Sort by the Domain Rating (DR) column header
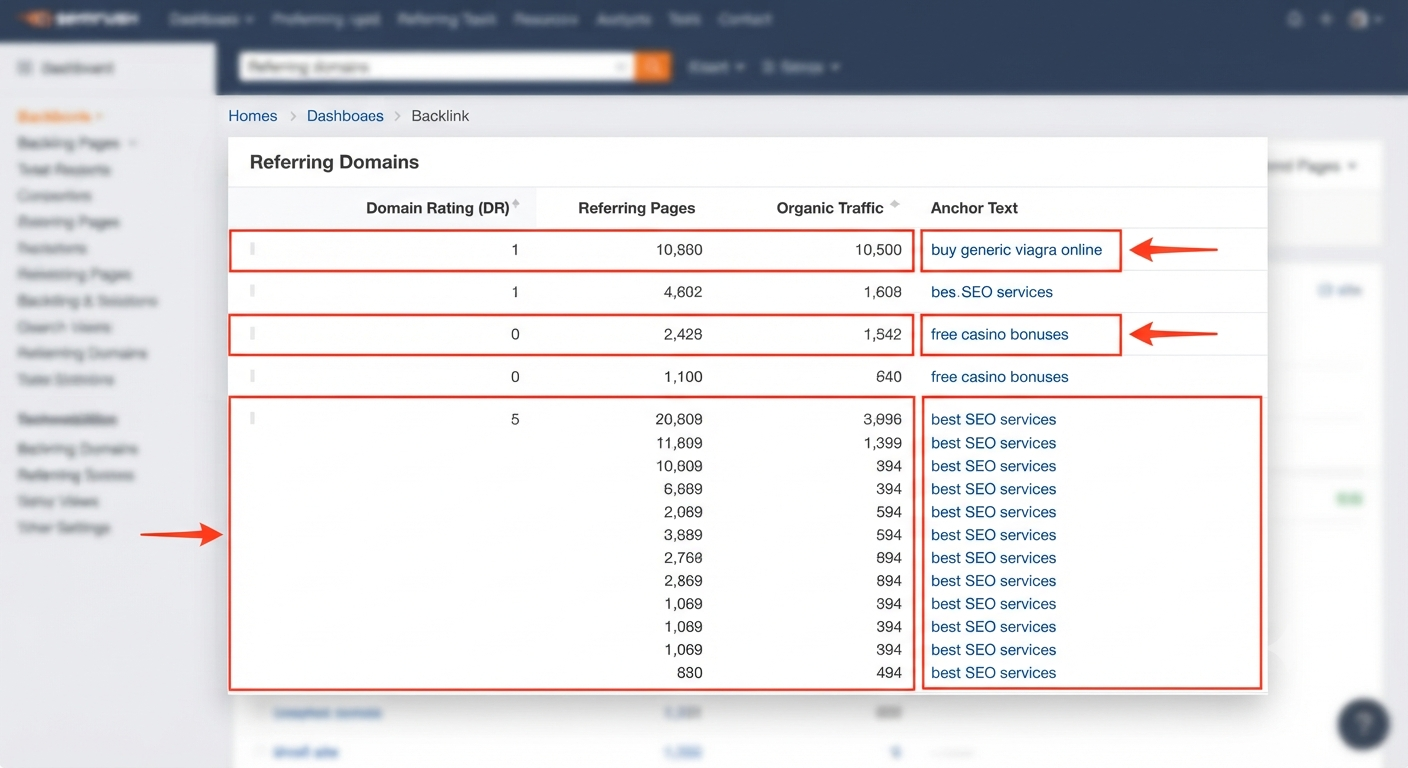This screenshot has height=768, width=1408. tap(438, 208)
